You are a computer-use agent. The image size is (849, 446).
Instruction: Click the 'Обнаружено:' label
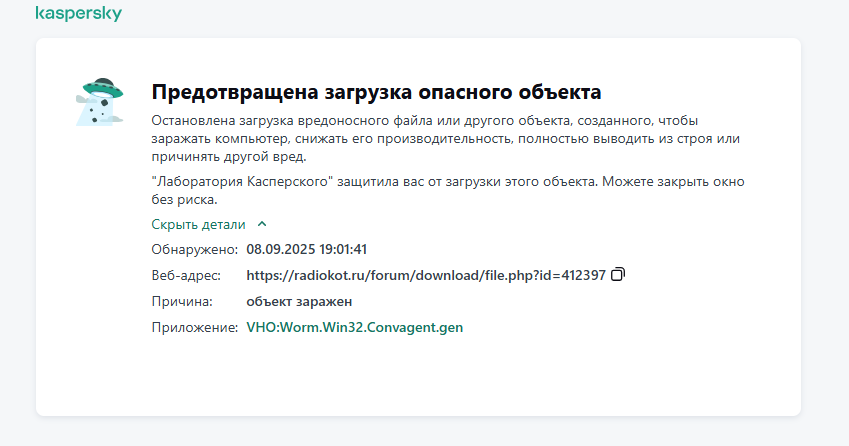tap(194, 250)
